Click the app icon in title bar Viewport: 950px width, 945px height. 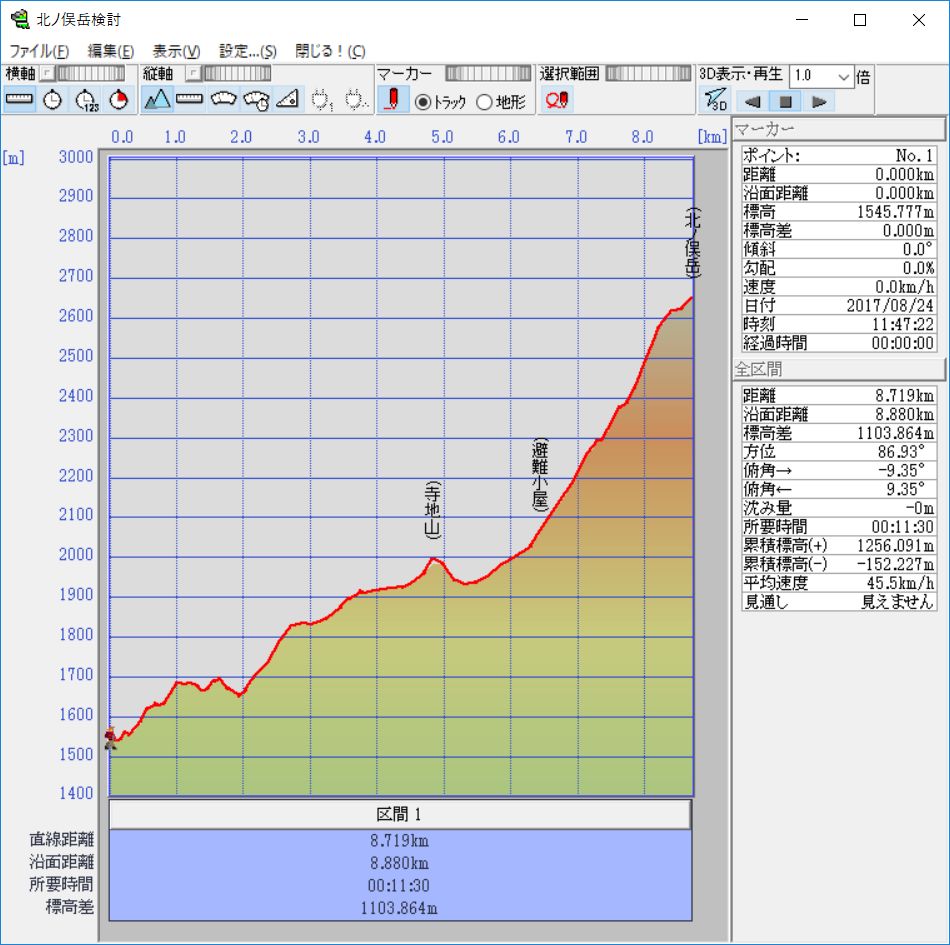click(20, 19)
